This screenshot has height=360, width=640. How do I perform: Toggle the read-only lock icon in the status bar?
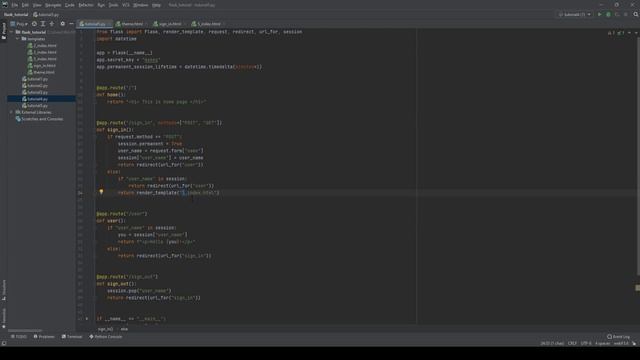pyautogui.click(x=634, y=343)
